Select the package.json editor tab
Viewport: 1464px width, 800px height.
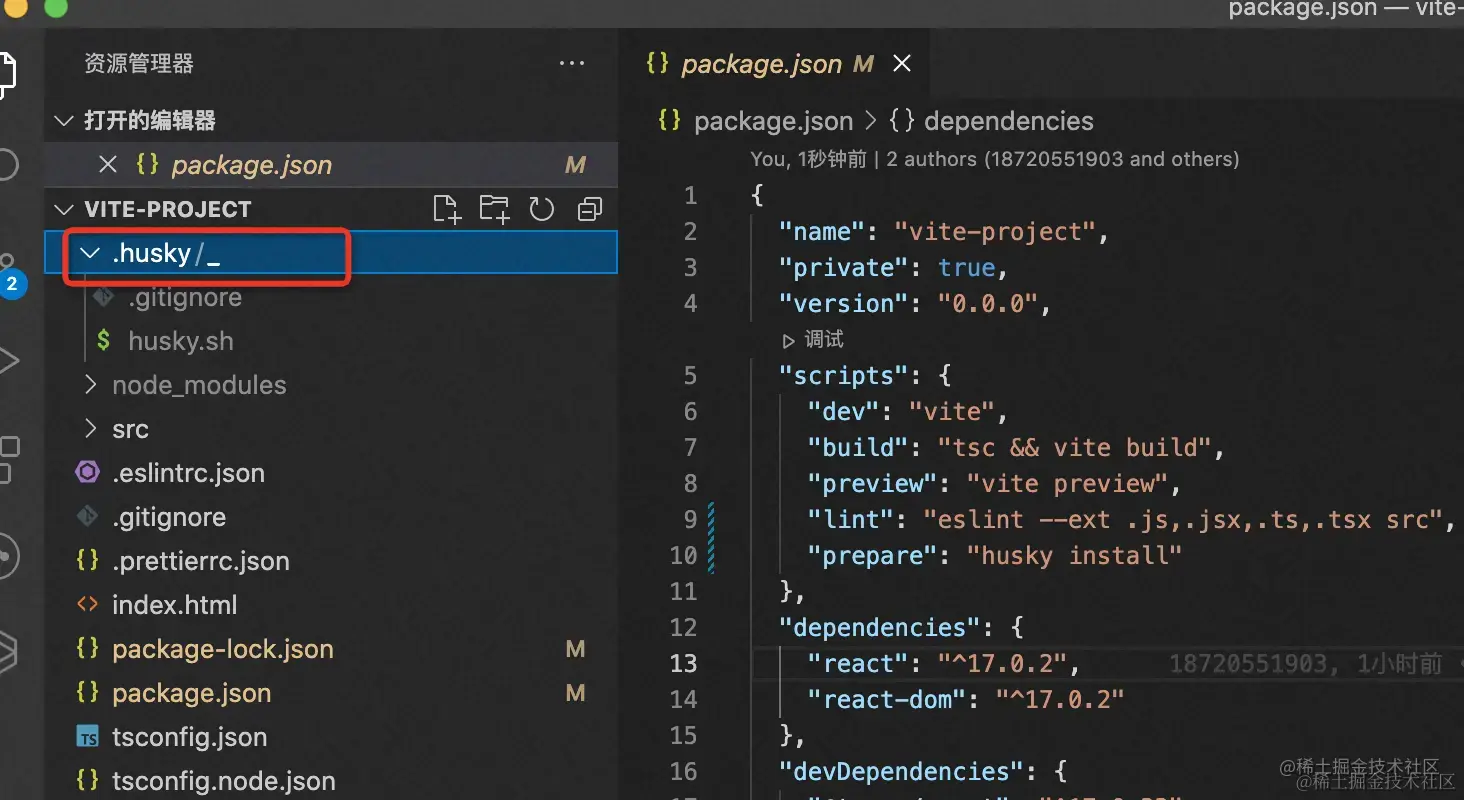tap(775, 64)
